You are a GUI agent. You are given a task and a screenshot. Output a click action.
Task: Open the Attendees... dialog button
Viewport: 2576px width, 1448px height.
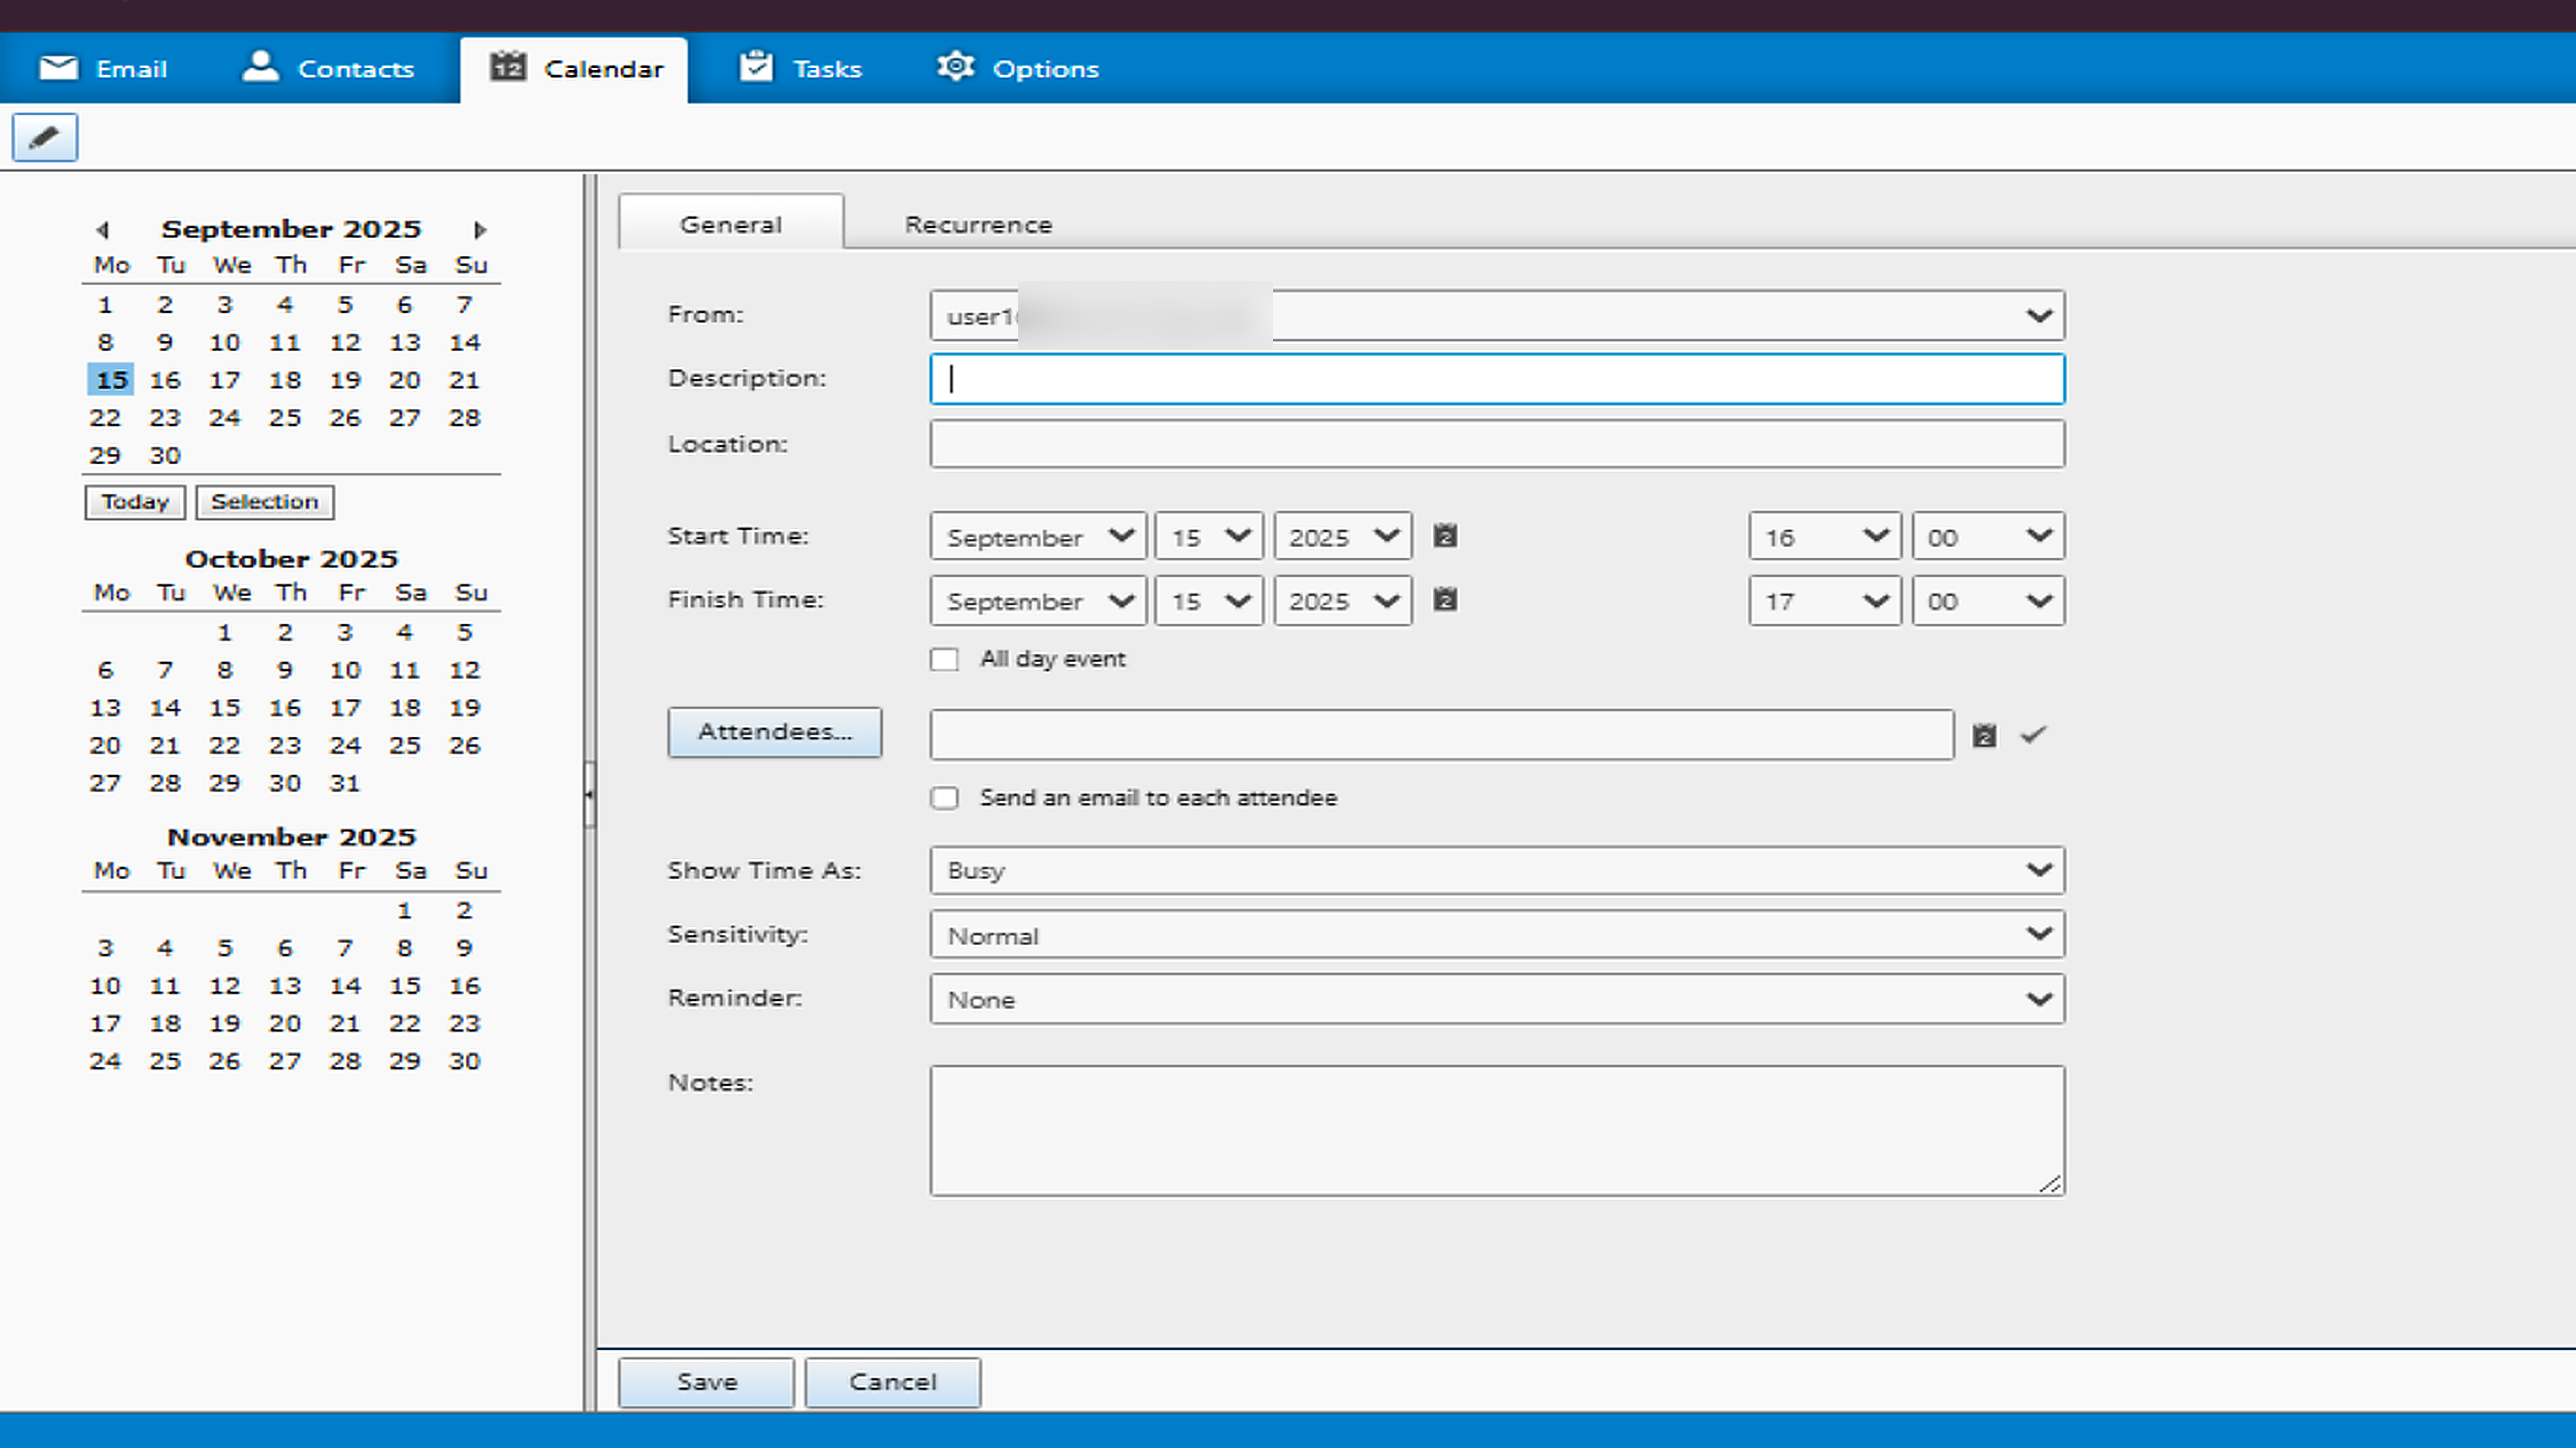pos(775,732)
